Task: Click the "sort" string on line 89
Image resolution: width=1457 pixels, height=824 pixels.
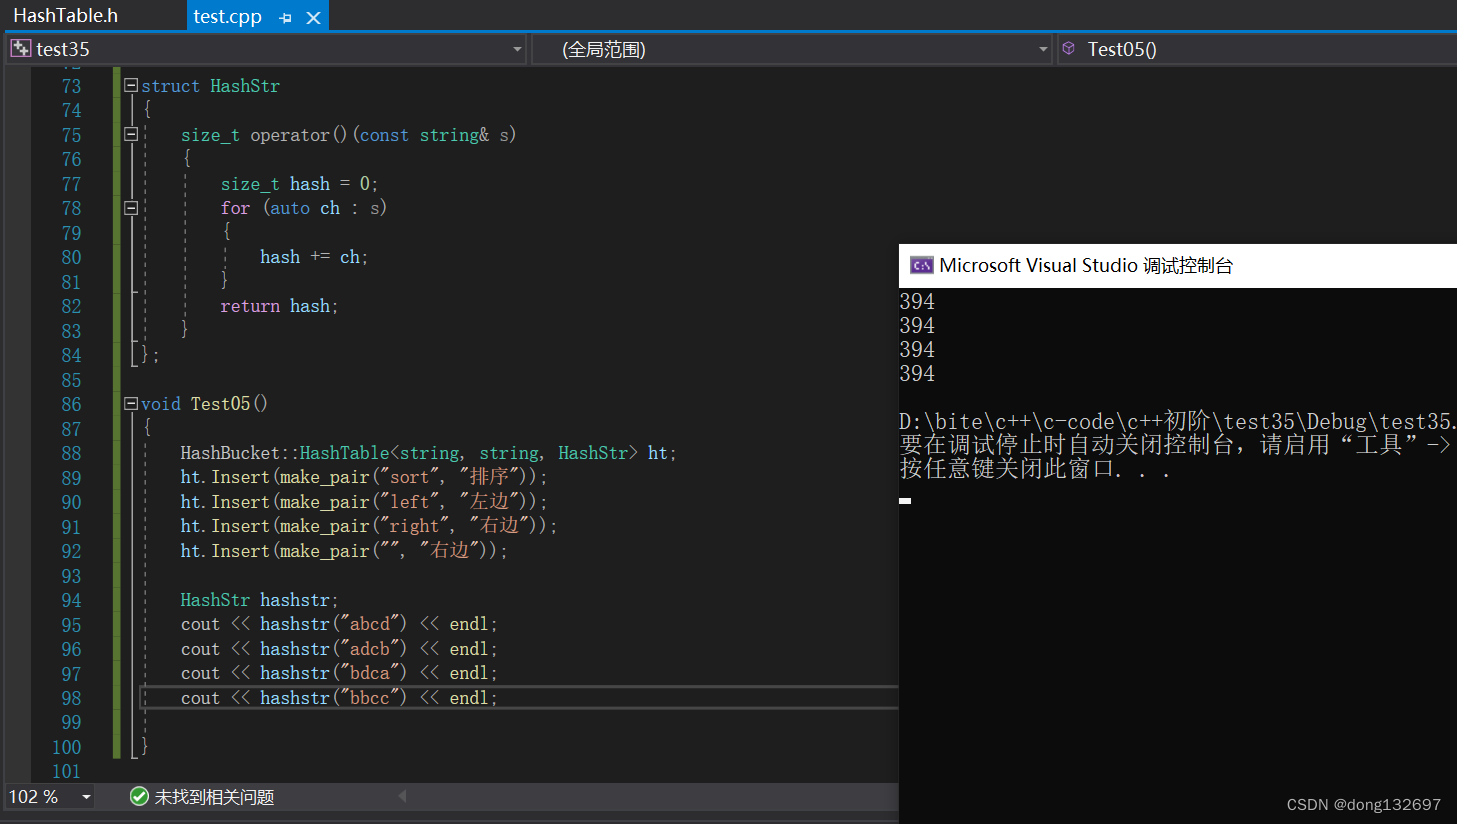Action: coord(410,477)
